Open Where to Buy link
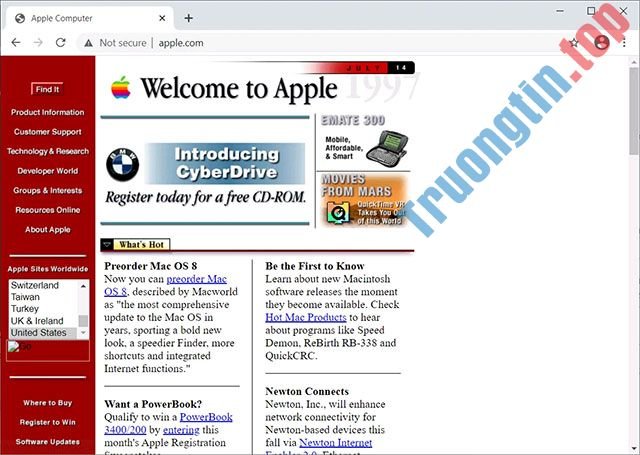Screen dimensions: 640x455 (x=48, y=403)
